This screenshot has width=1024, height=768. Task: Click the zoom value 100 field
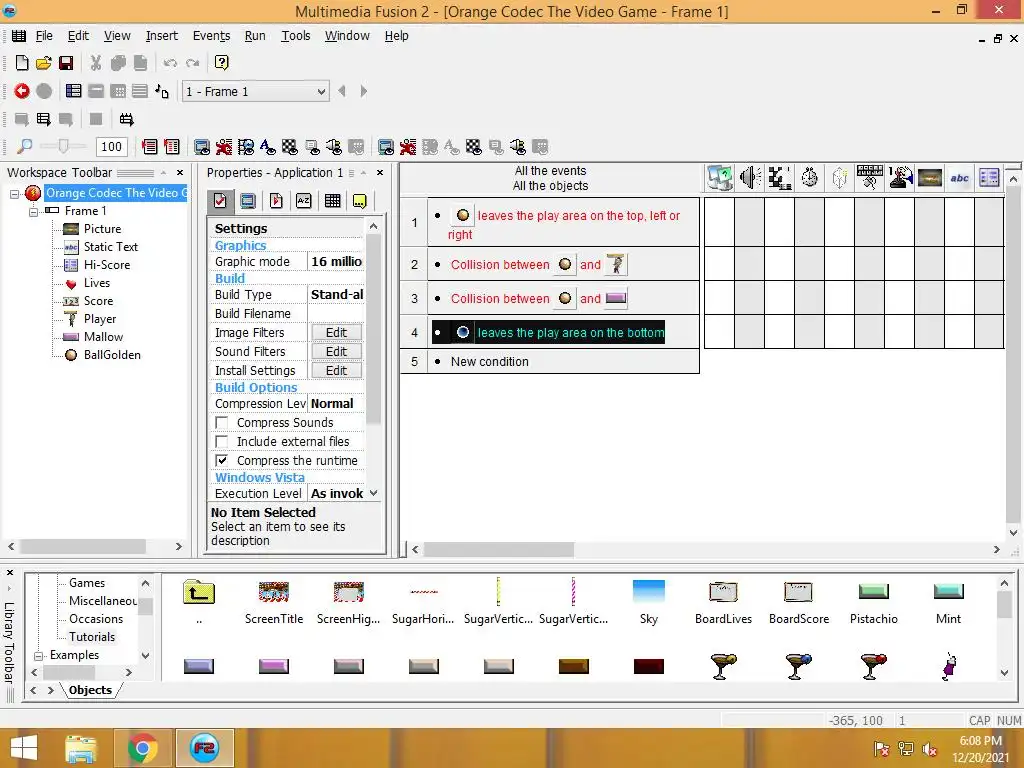pyautogui.click(x=111, y=147)
